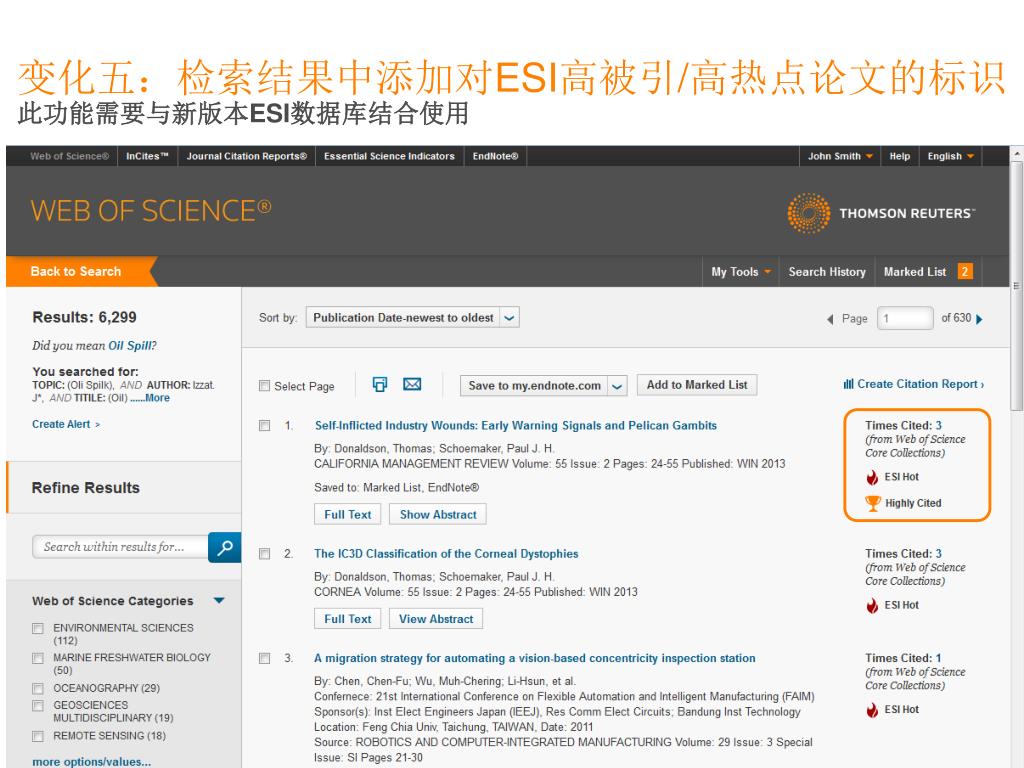Check Remote Sensing category
This screenshot has height=768, width=1024.
tap(38, 737)
